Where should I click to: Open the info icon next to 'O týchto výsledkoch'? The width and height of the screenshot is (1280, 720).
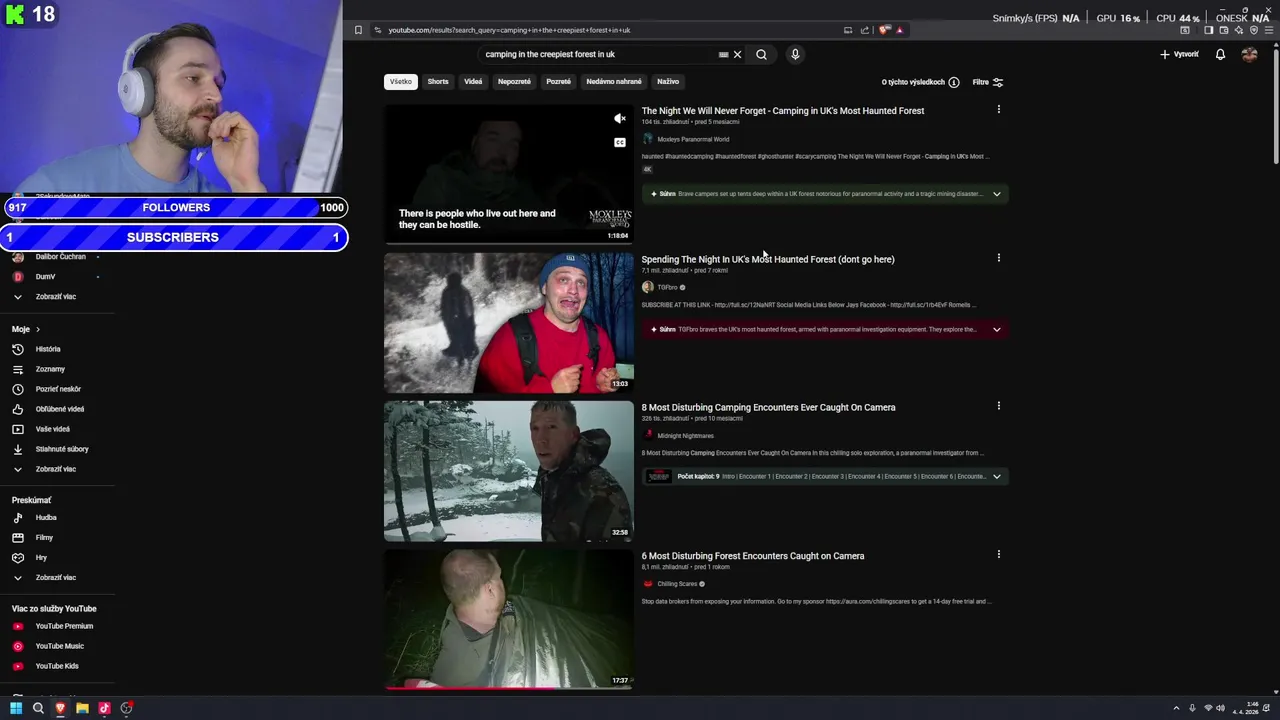pos(954,82)
